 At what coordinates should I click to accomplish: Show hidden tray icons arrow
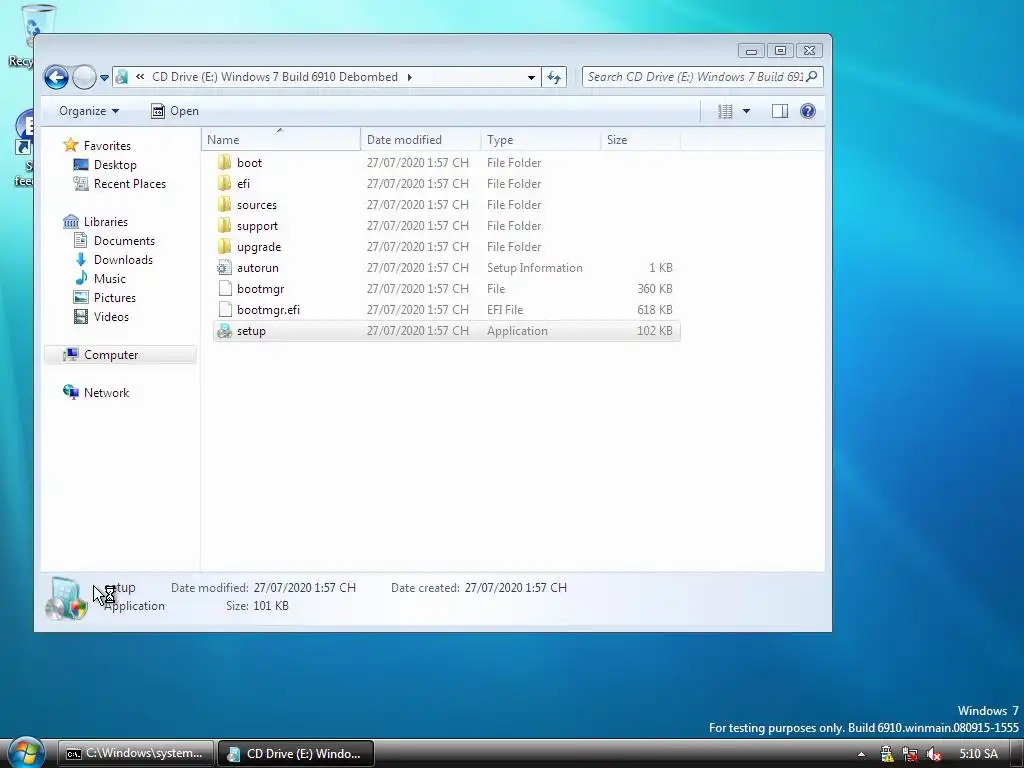point(861,754)
